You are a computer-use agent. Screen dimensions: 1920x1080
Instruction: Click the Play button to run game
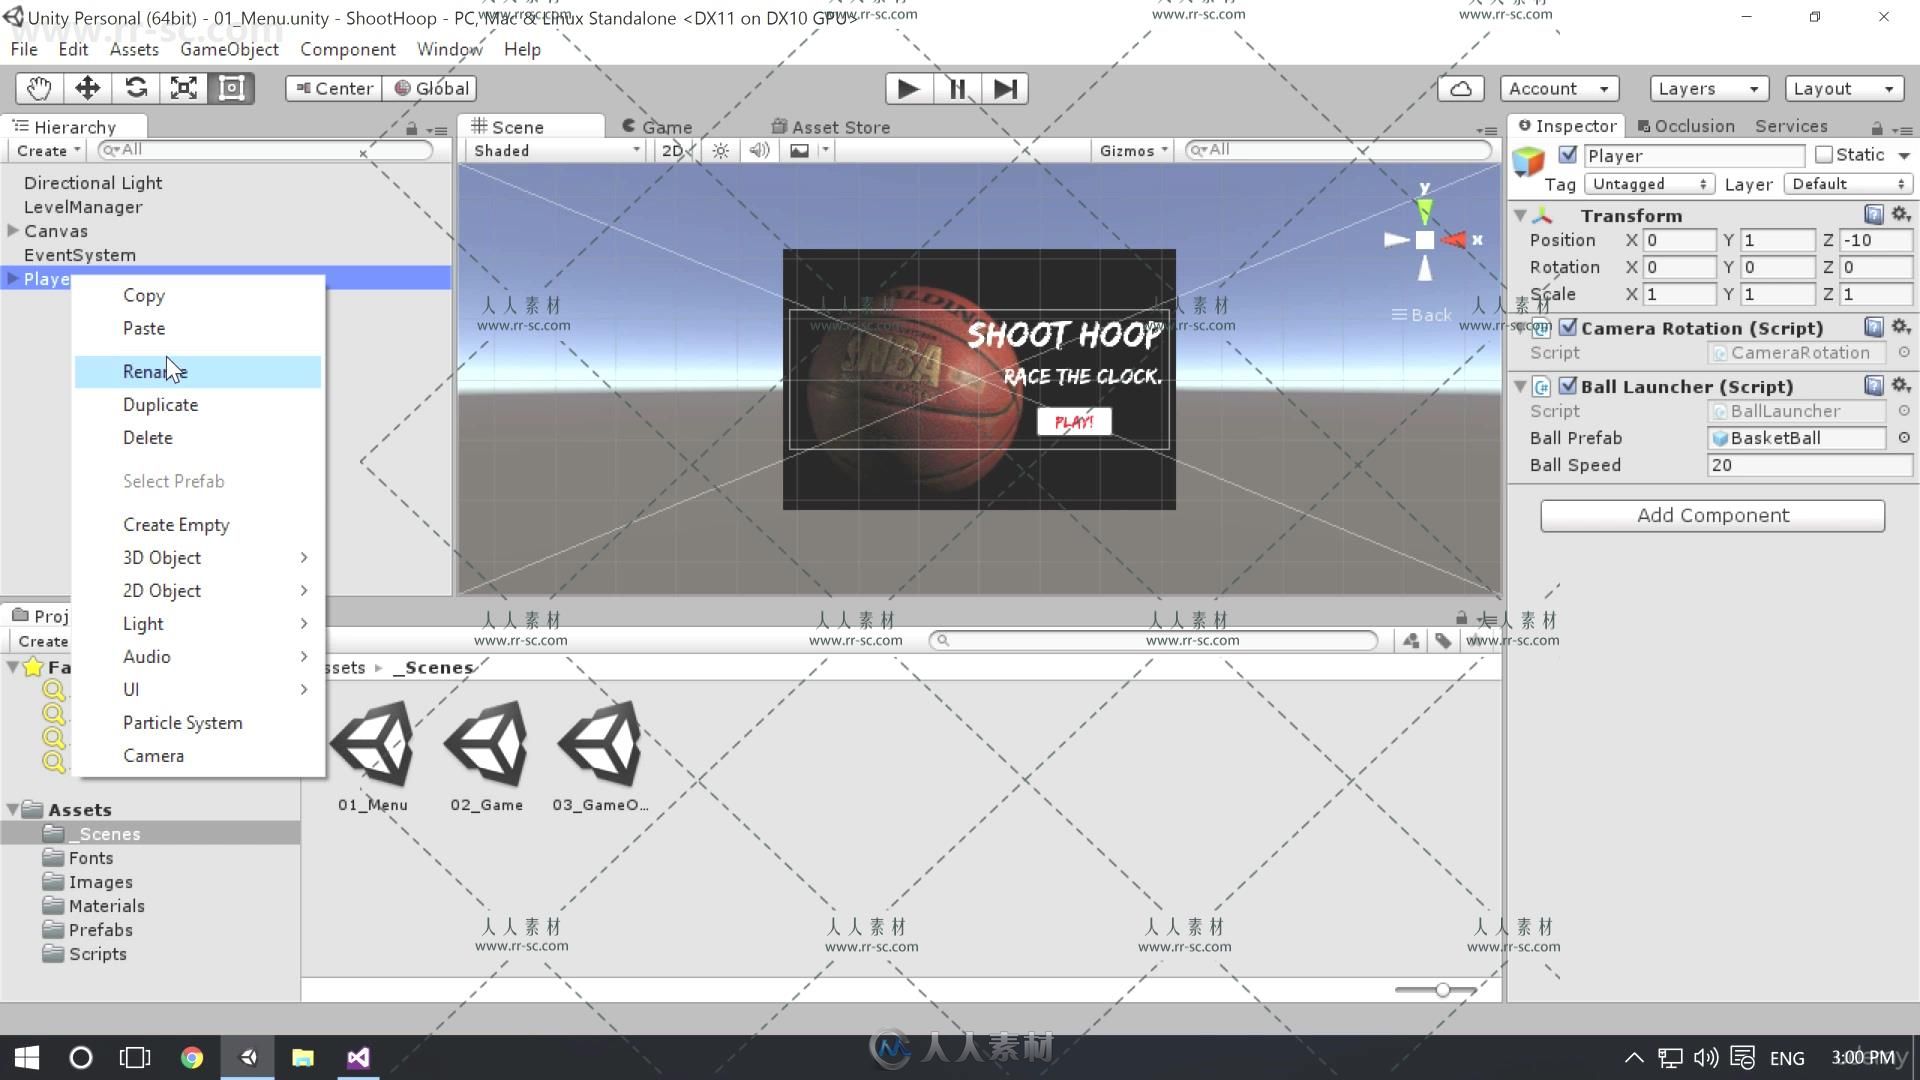907,88
